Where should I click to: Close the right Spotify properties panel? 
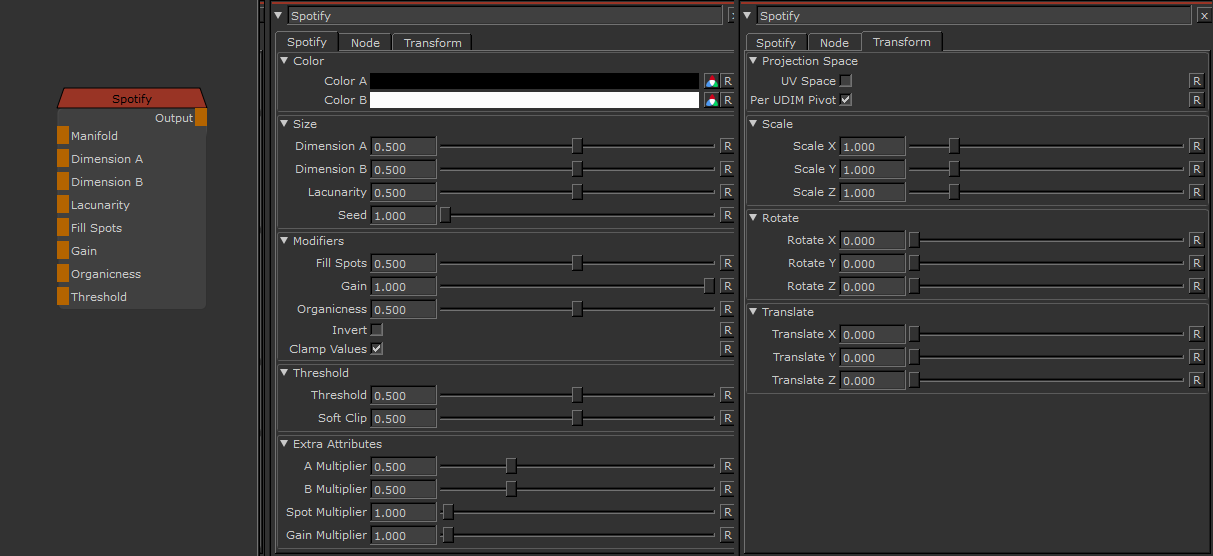pos(1203,16)
